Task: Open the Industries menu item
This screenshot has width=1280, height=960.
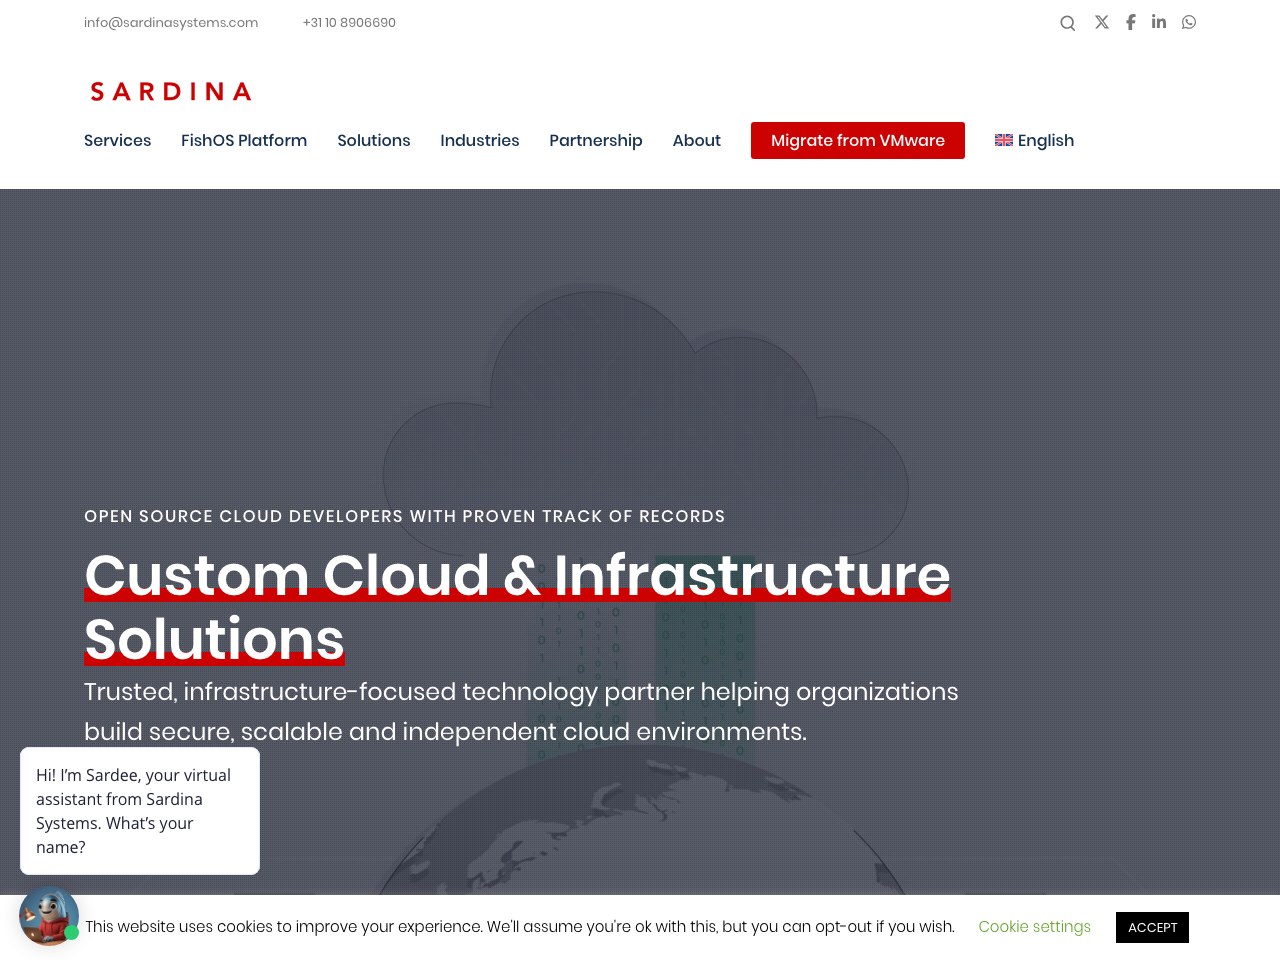Action: (479, 140)
